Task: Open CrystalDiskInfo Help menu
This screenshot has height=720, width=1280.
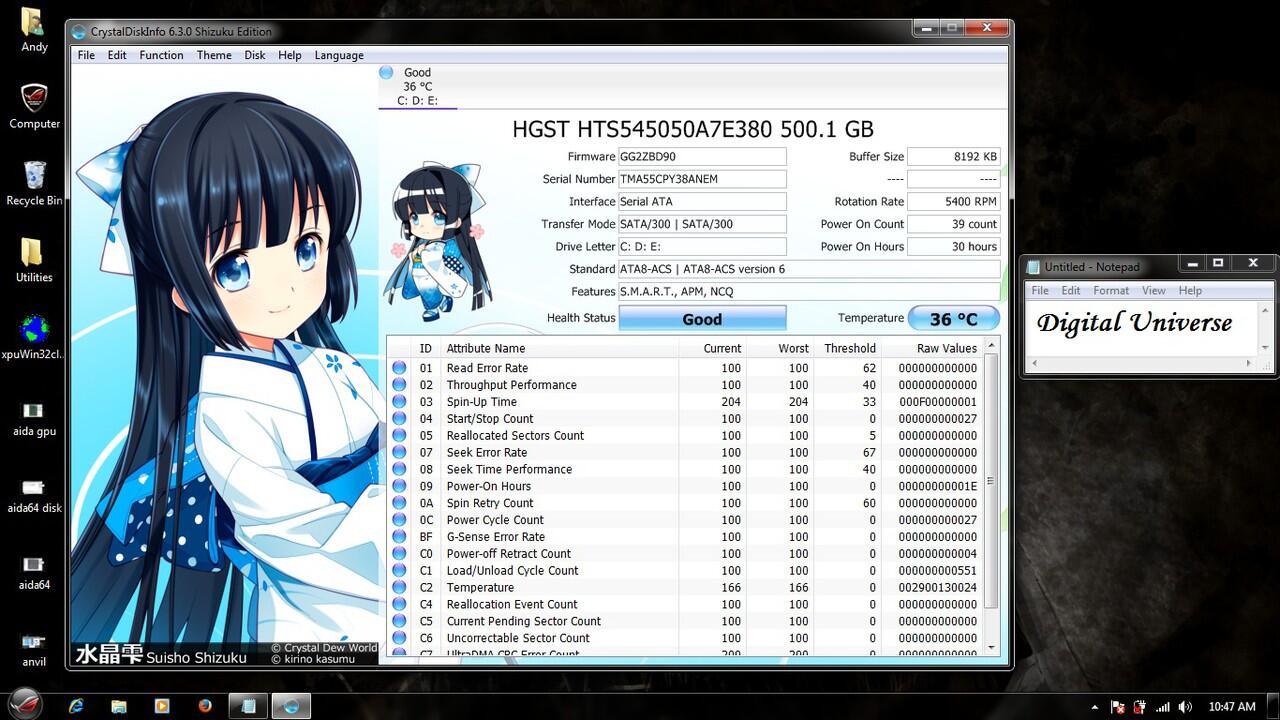Action: (x=290, y=55)
